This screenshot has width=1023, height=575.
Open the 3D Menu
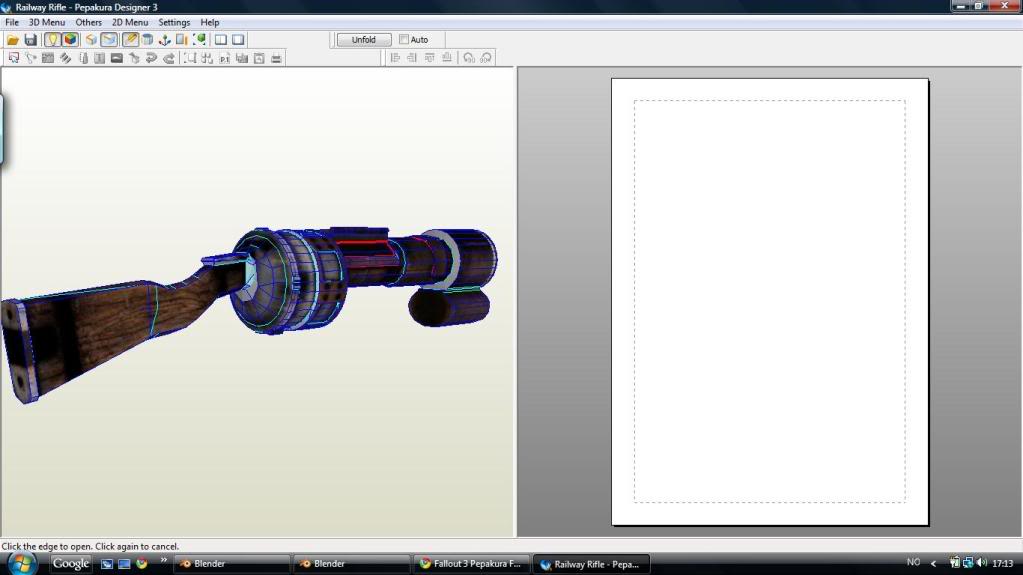(46, 22)
